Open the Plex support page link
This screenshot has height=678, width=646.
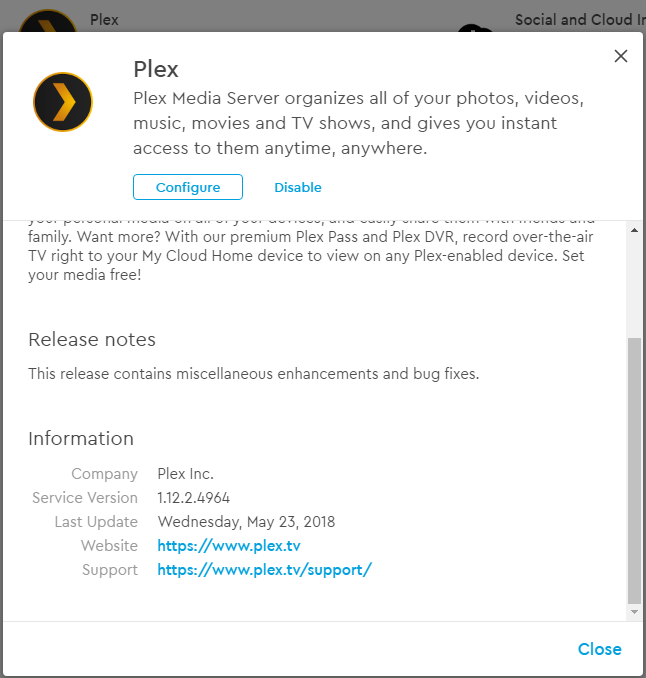pos(265,570)
